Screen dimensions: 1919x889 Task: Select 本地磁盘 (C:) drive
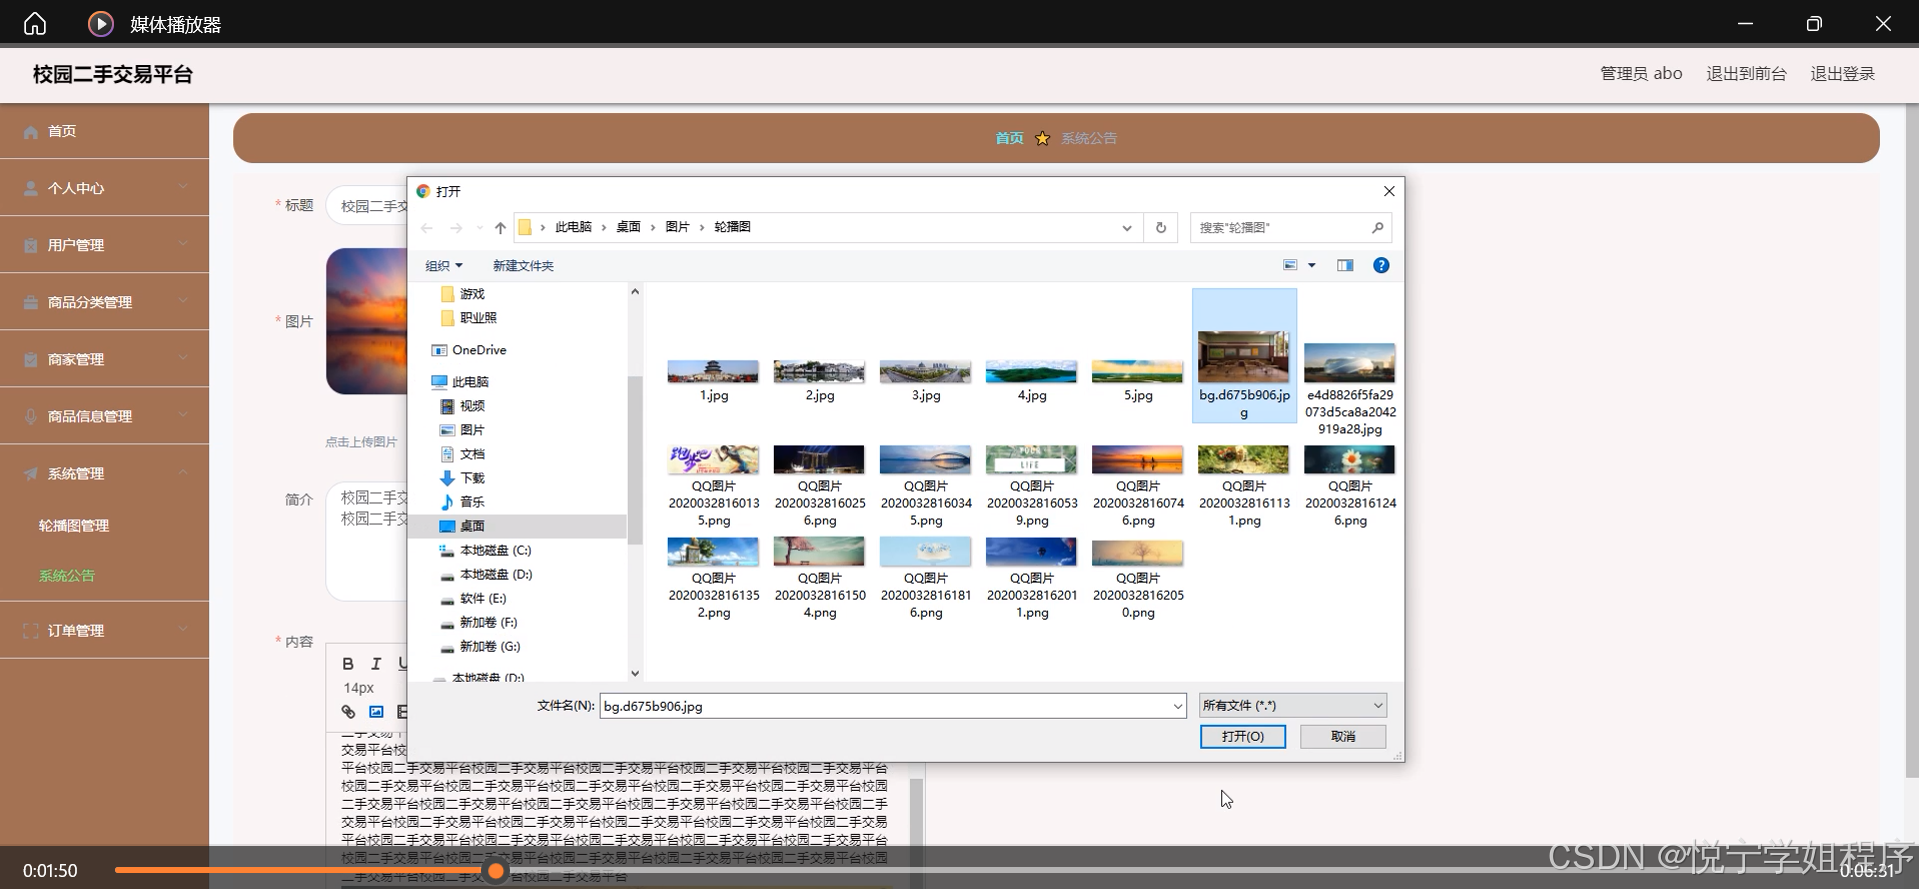[x=486, y=550]
